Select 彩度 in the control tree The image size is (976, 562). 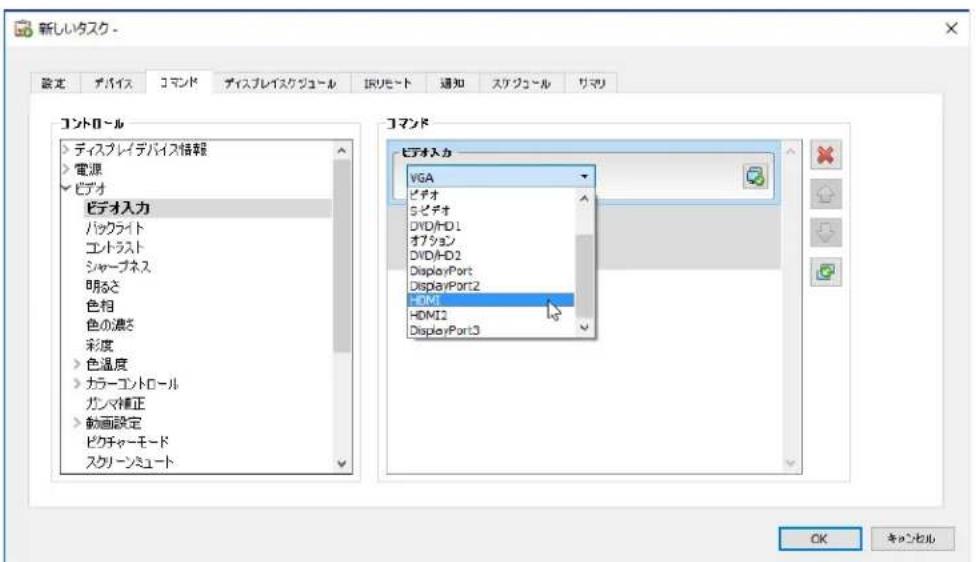point(100,345)
